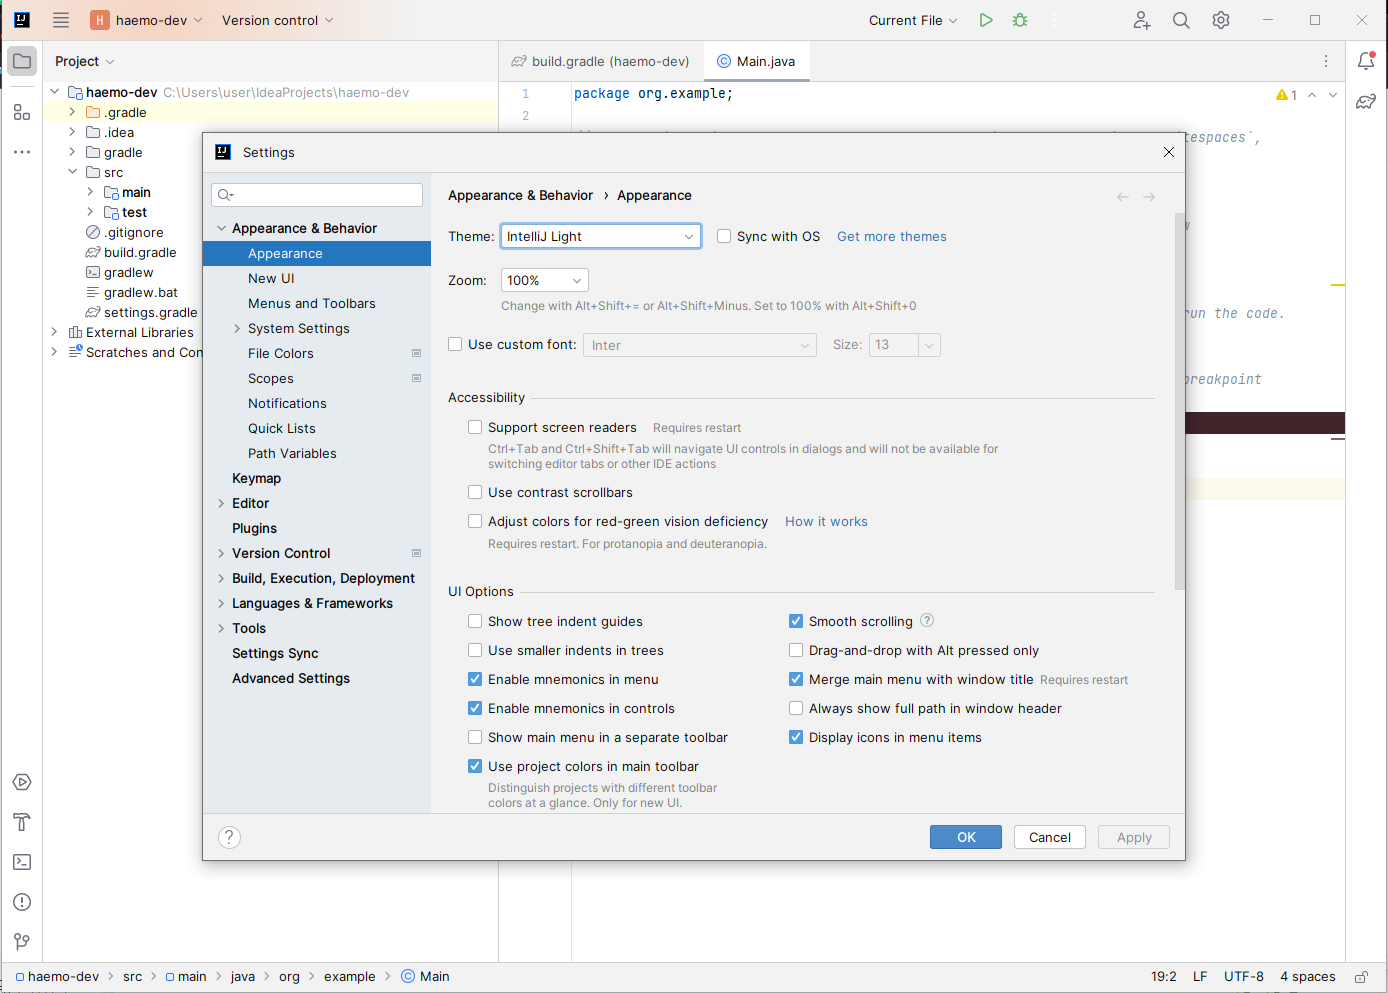Image resolution: width=1388 pixels, height=993 pixels.
Task: Click the How it works link
Action: [826, 521]
